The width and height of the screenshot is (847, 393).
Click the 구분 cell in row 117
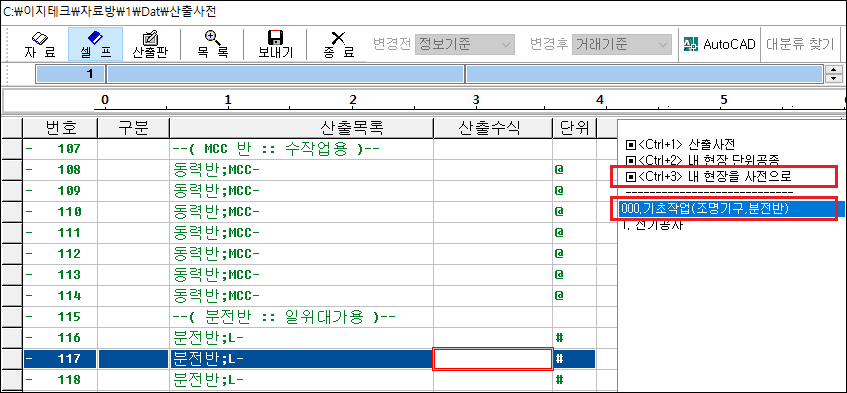coord(133,358)
